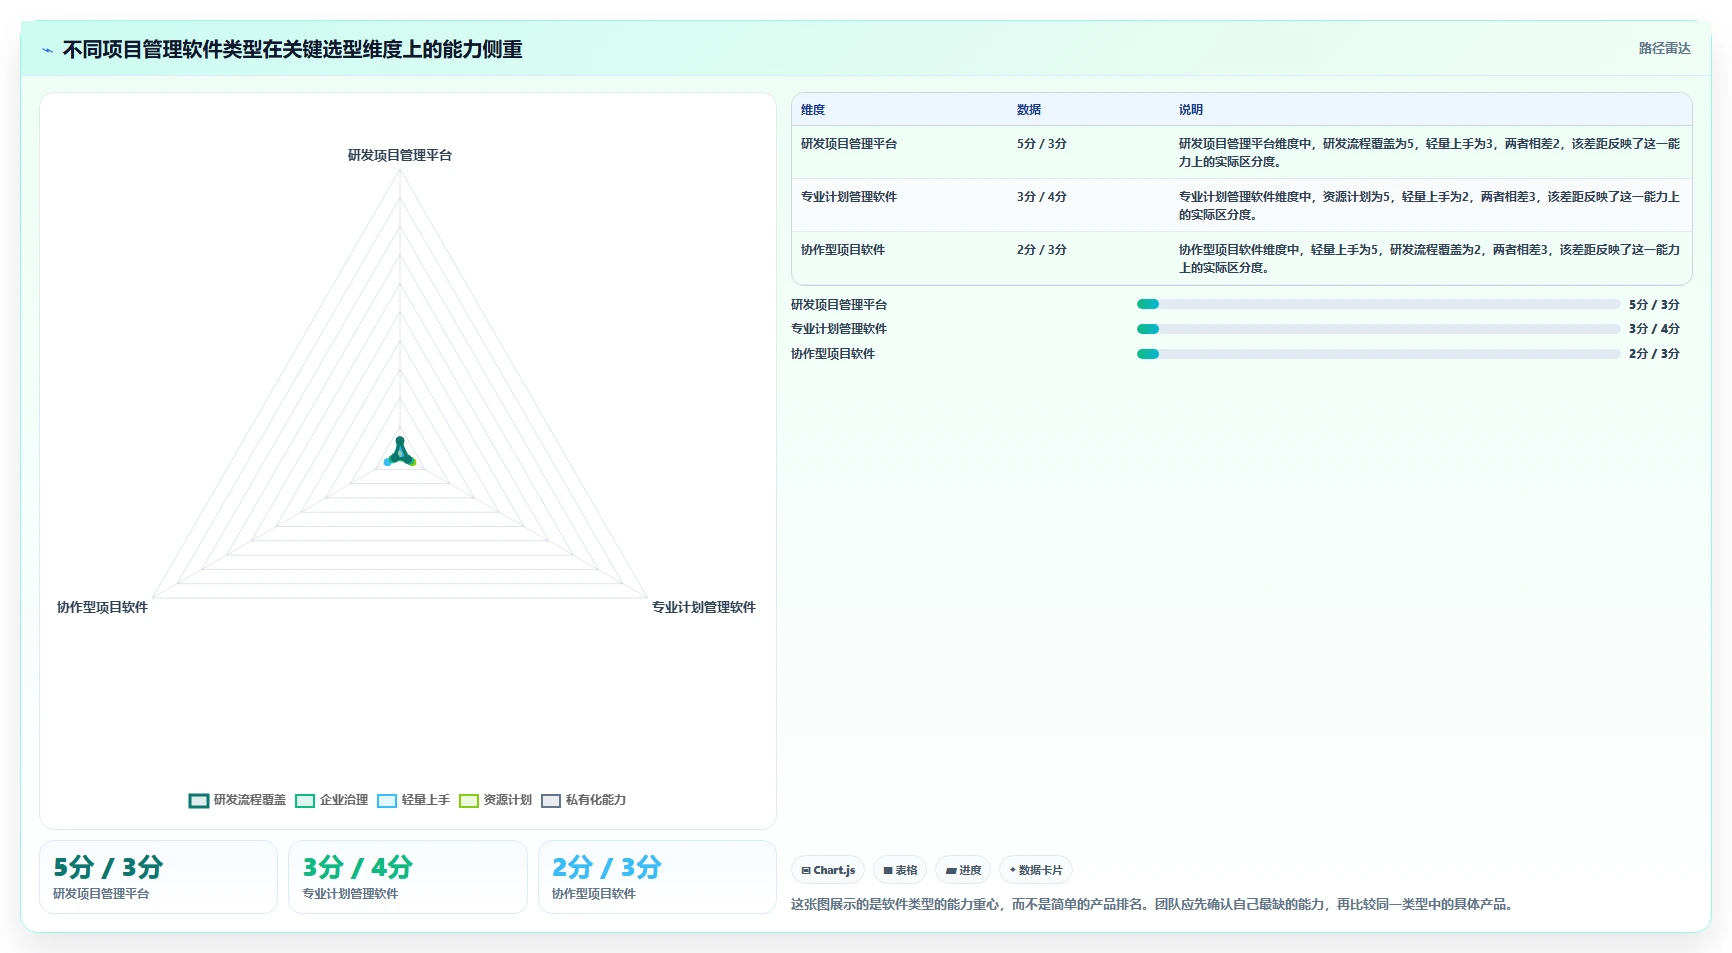The image size is (1732, 953).
Task: Click the 研发项目管理平台 progress bar
Action: (1378, 304)
